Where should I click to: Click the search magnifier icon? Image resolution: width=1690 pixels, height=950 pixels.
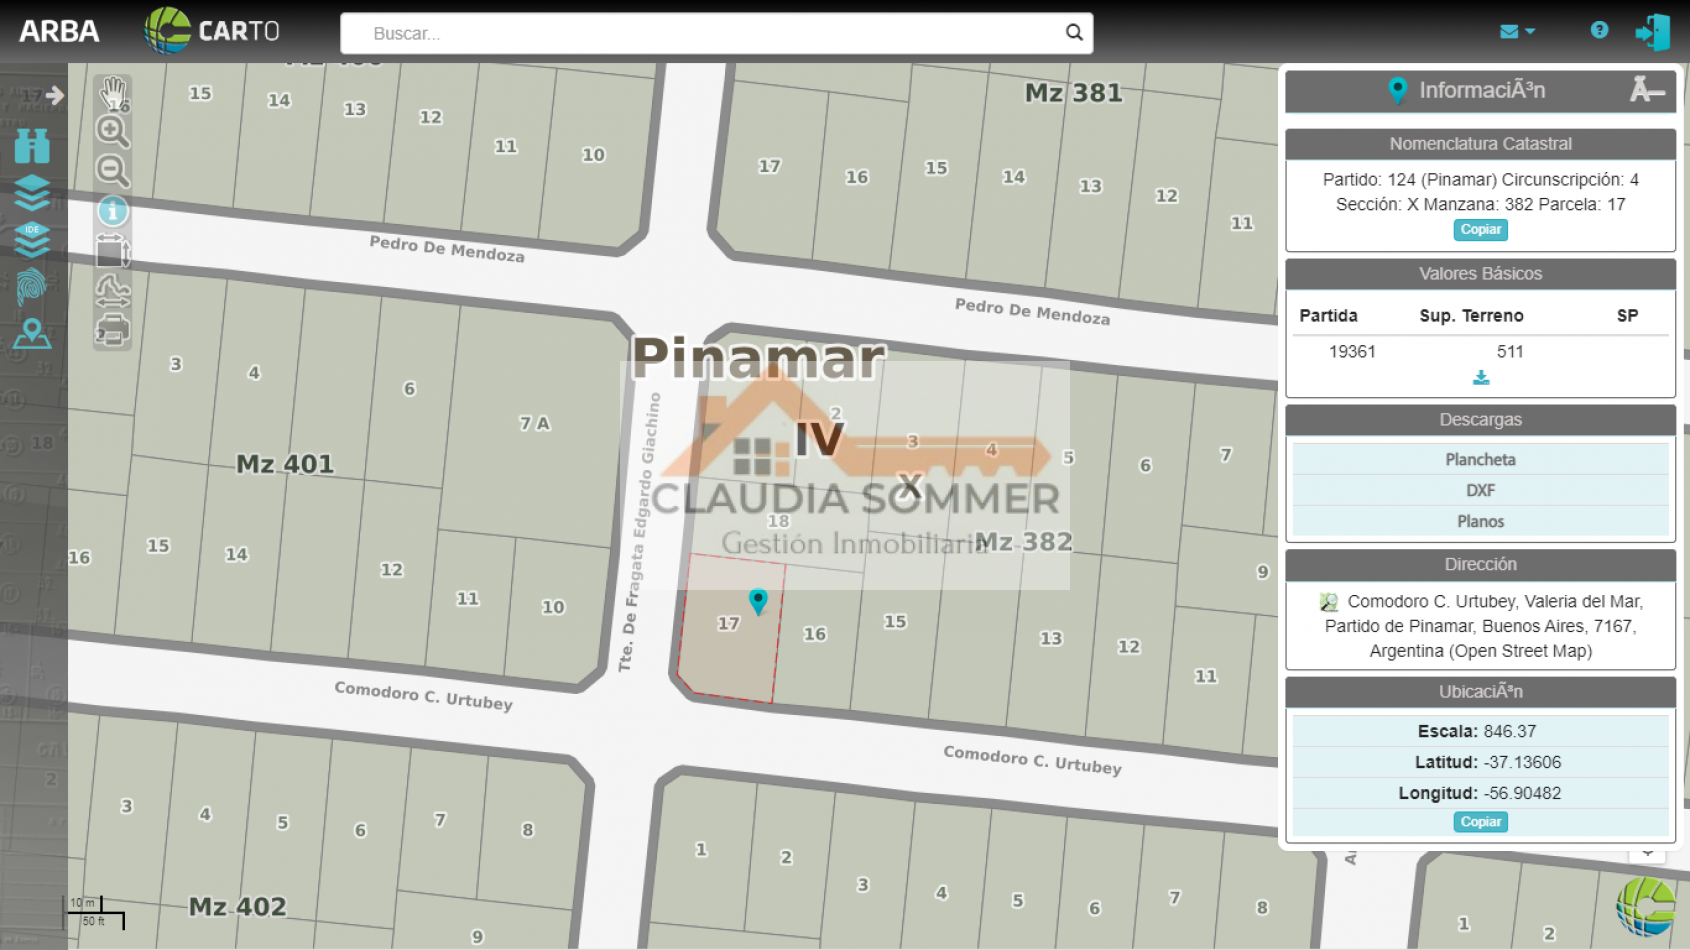1074,32
